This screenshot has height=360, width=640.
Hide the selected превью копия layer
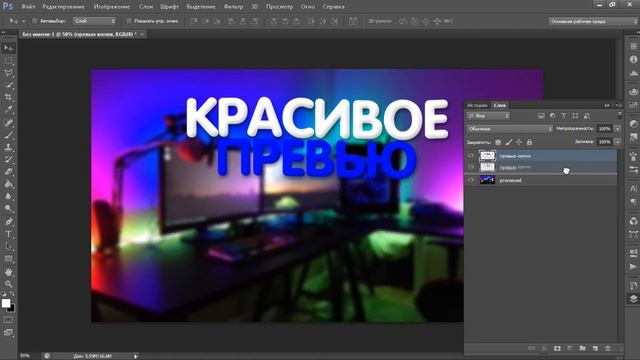(x=471, y=156)
